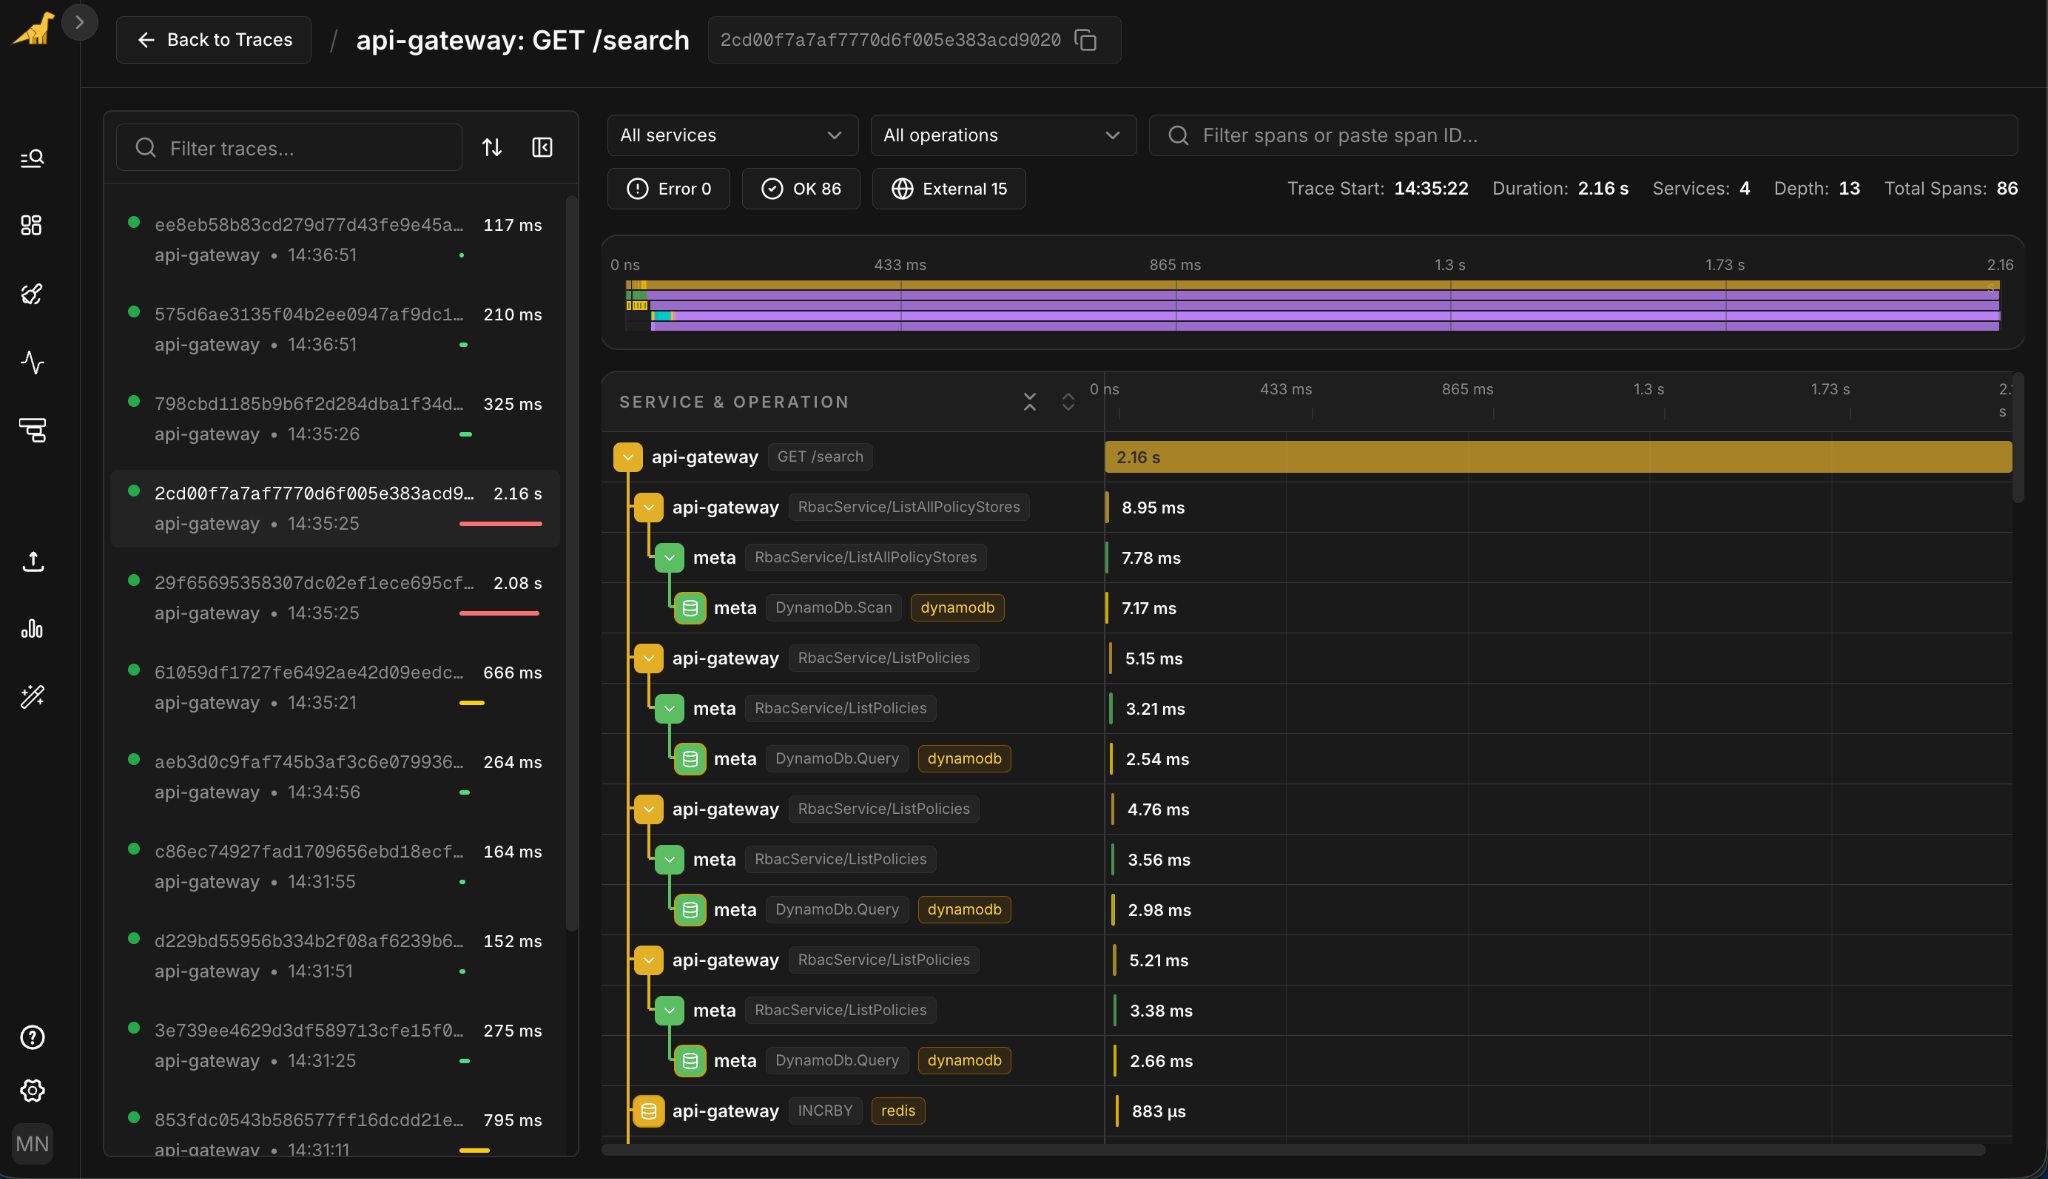Open the dashboards grid icon in sidebar
Image resolution: width=2048 pixels, height=1179 pixels.
point(32,225)
